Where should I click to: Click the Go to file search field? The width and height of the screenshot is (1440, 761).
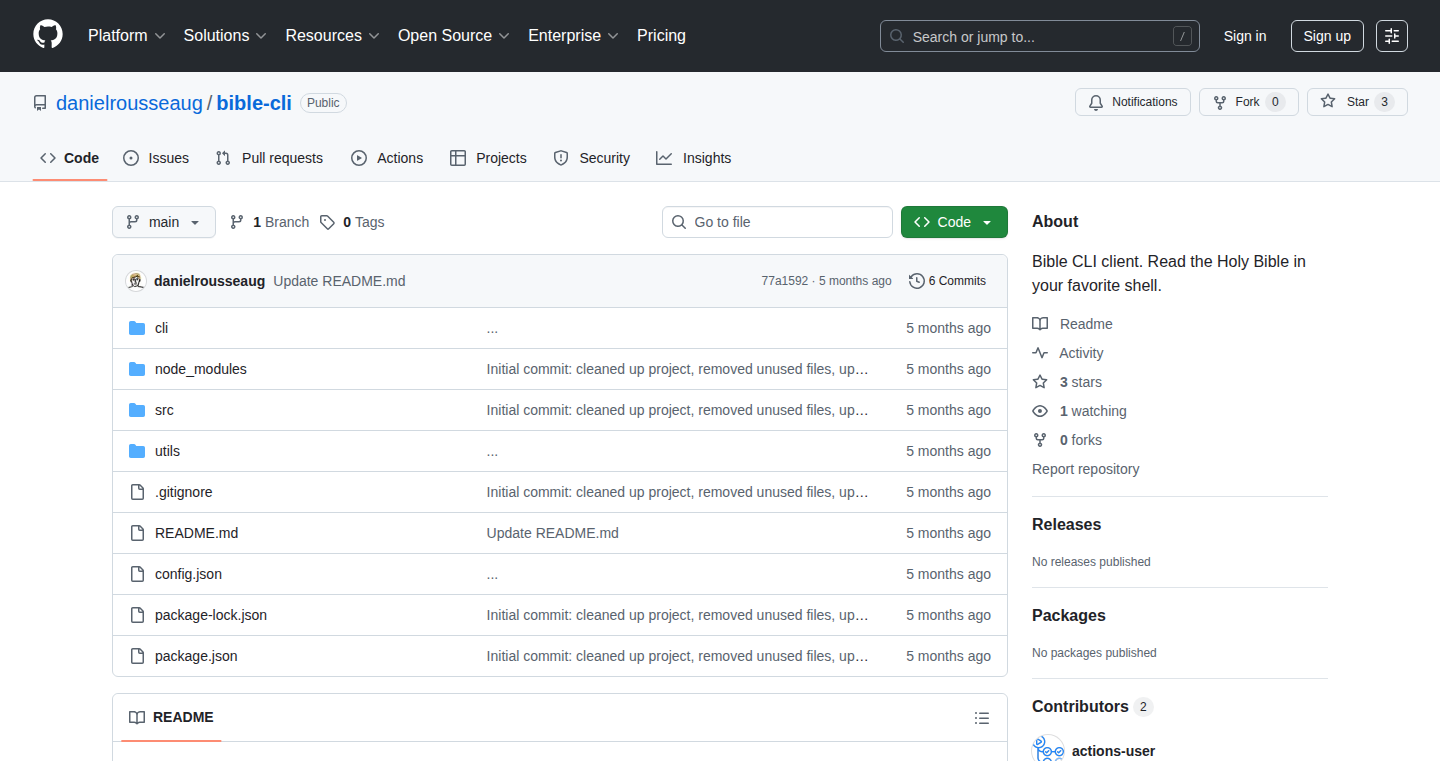point(777,222)
